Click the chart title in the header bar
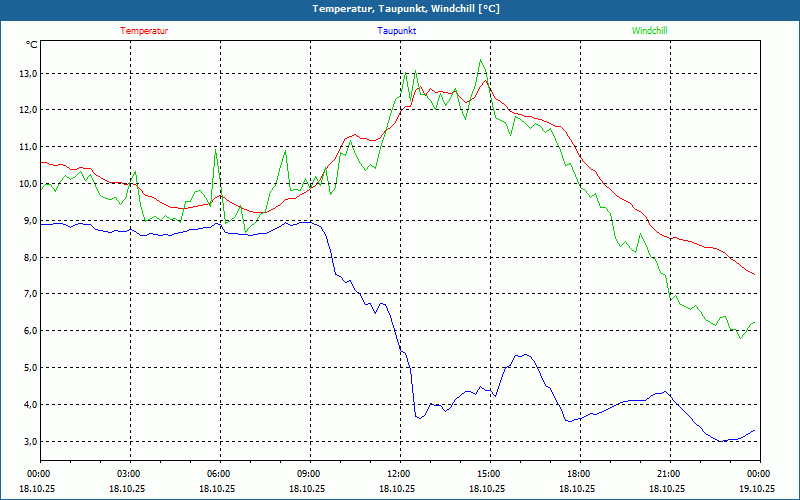The width and height of the screenshot is (800, 500). pos(400,9)
